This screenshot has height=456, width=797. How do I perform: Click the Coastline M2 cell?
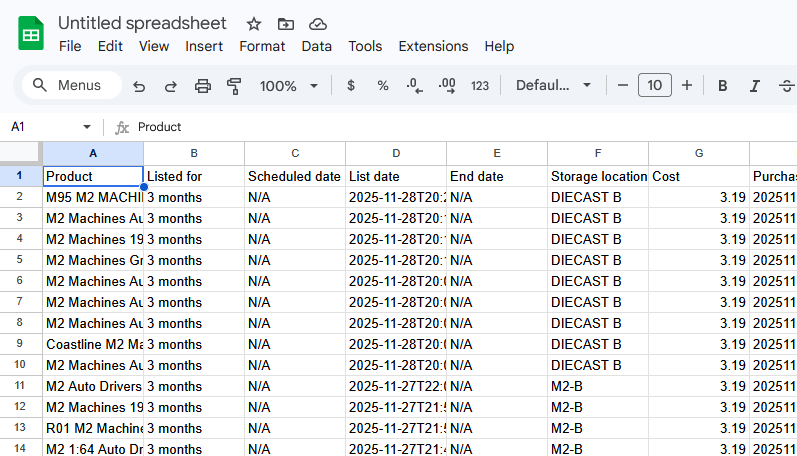(x=93, y=344)
